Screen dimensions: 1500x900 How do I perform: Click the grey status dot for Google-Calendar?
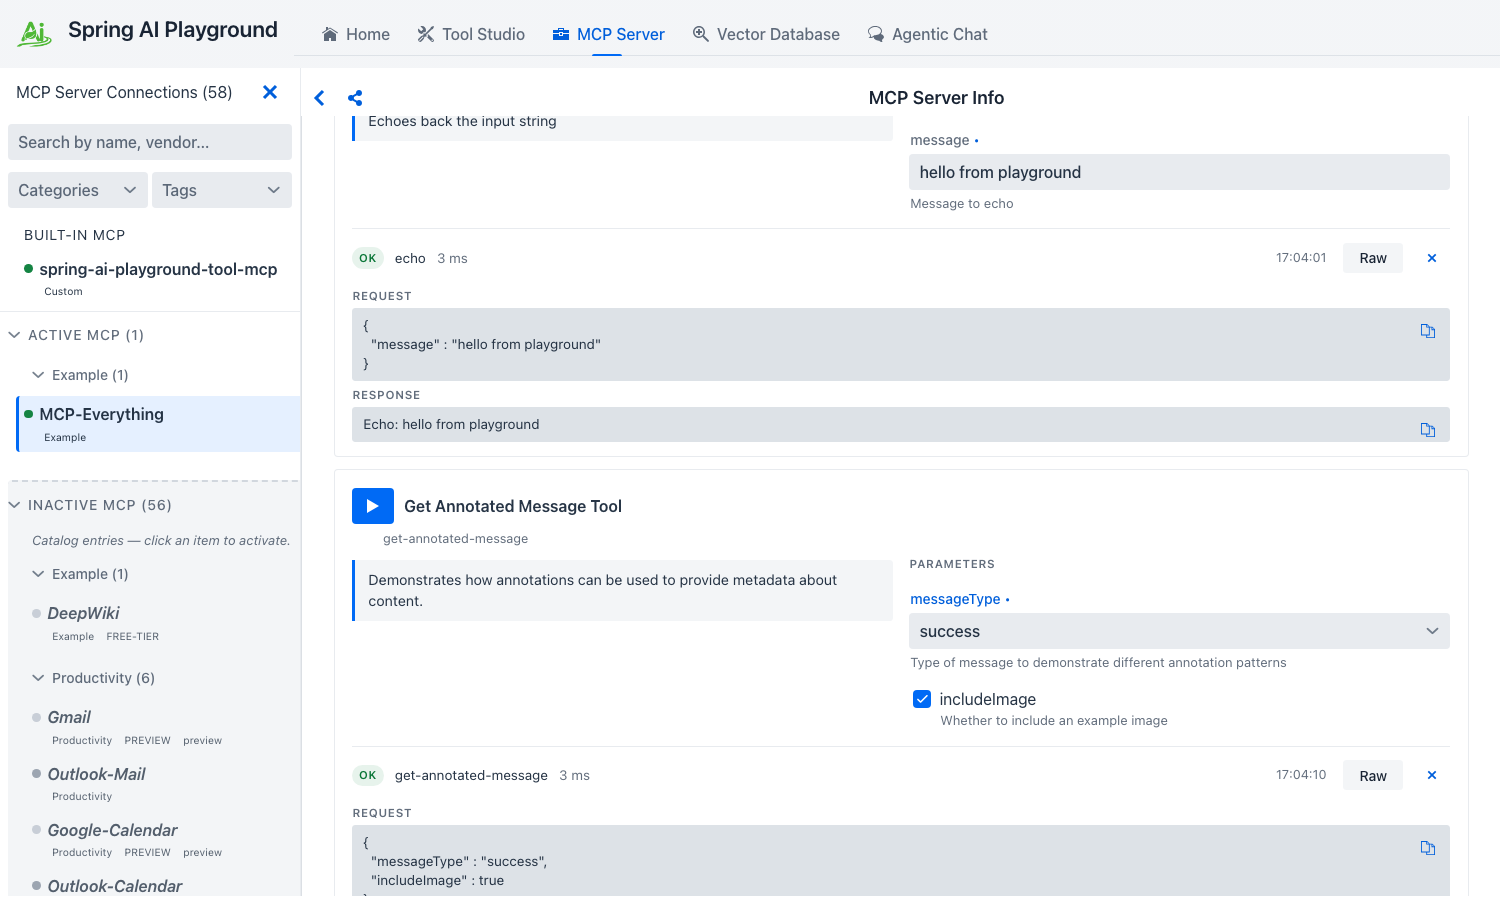pyautogui.click(x=37, y=830)
